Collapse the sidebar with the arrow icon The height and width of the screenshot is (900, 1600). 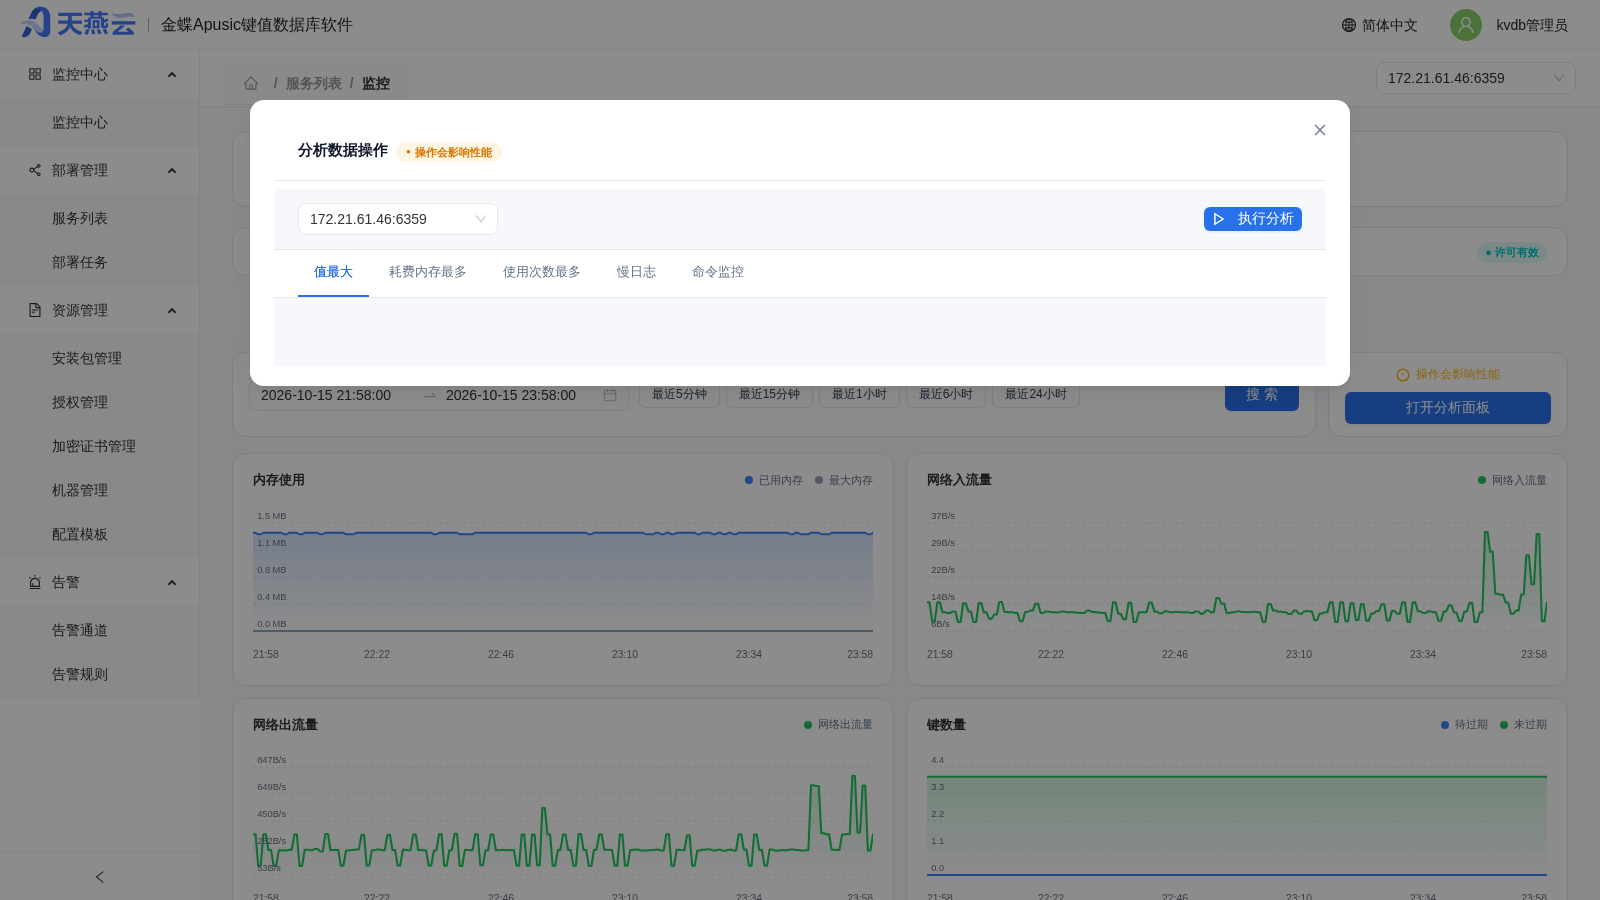pyautogui.click(x=99, y=877)
